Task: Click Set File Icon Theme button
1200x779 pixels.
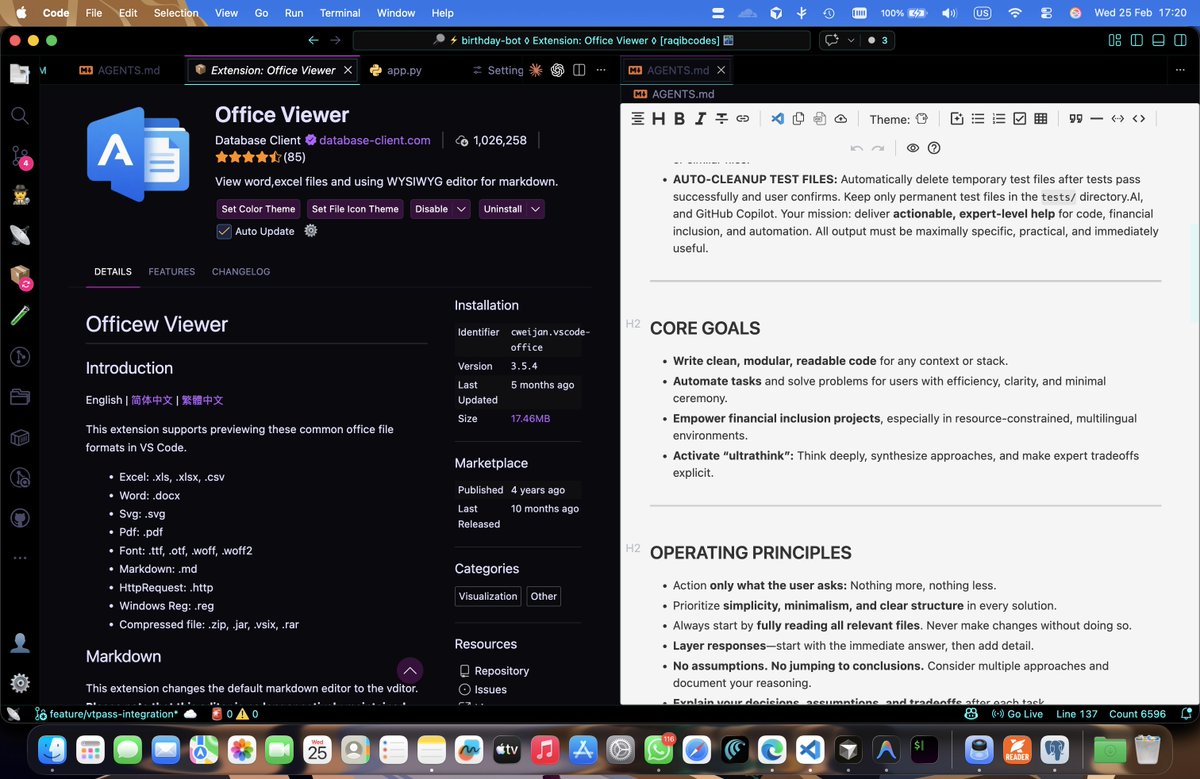Action: pyautogui.click(x=355, y=209)
